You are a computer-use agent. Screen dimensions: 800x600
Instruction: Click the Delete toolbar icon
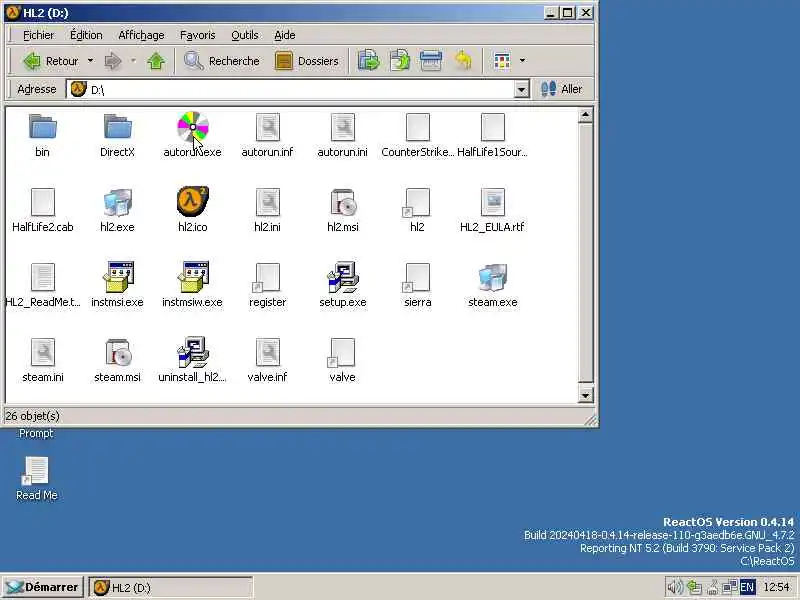coord(431,61)
